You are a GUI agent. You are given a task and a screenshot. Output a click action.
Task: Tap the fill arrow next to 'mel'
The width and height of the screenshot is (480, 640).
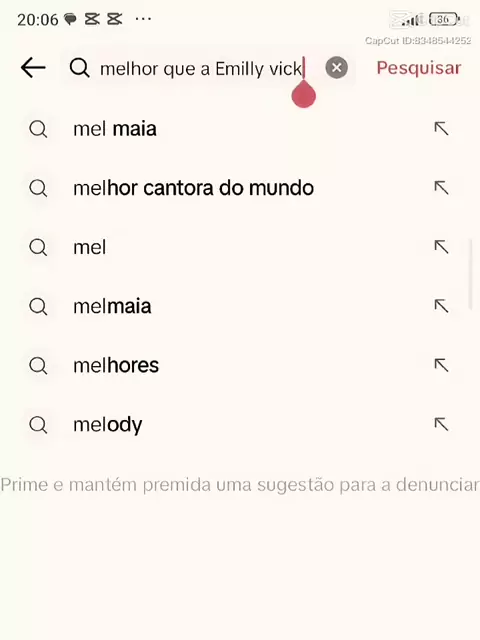point(441,247)
